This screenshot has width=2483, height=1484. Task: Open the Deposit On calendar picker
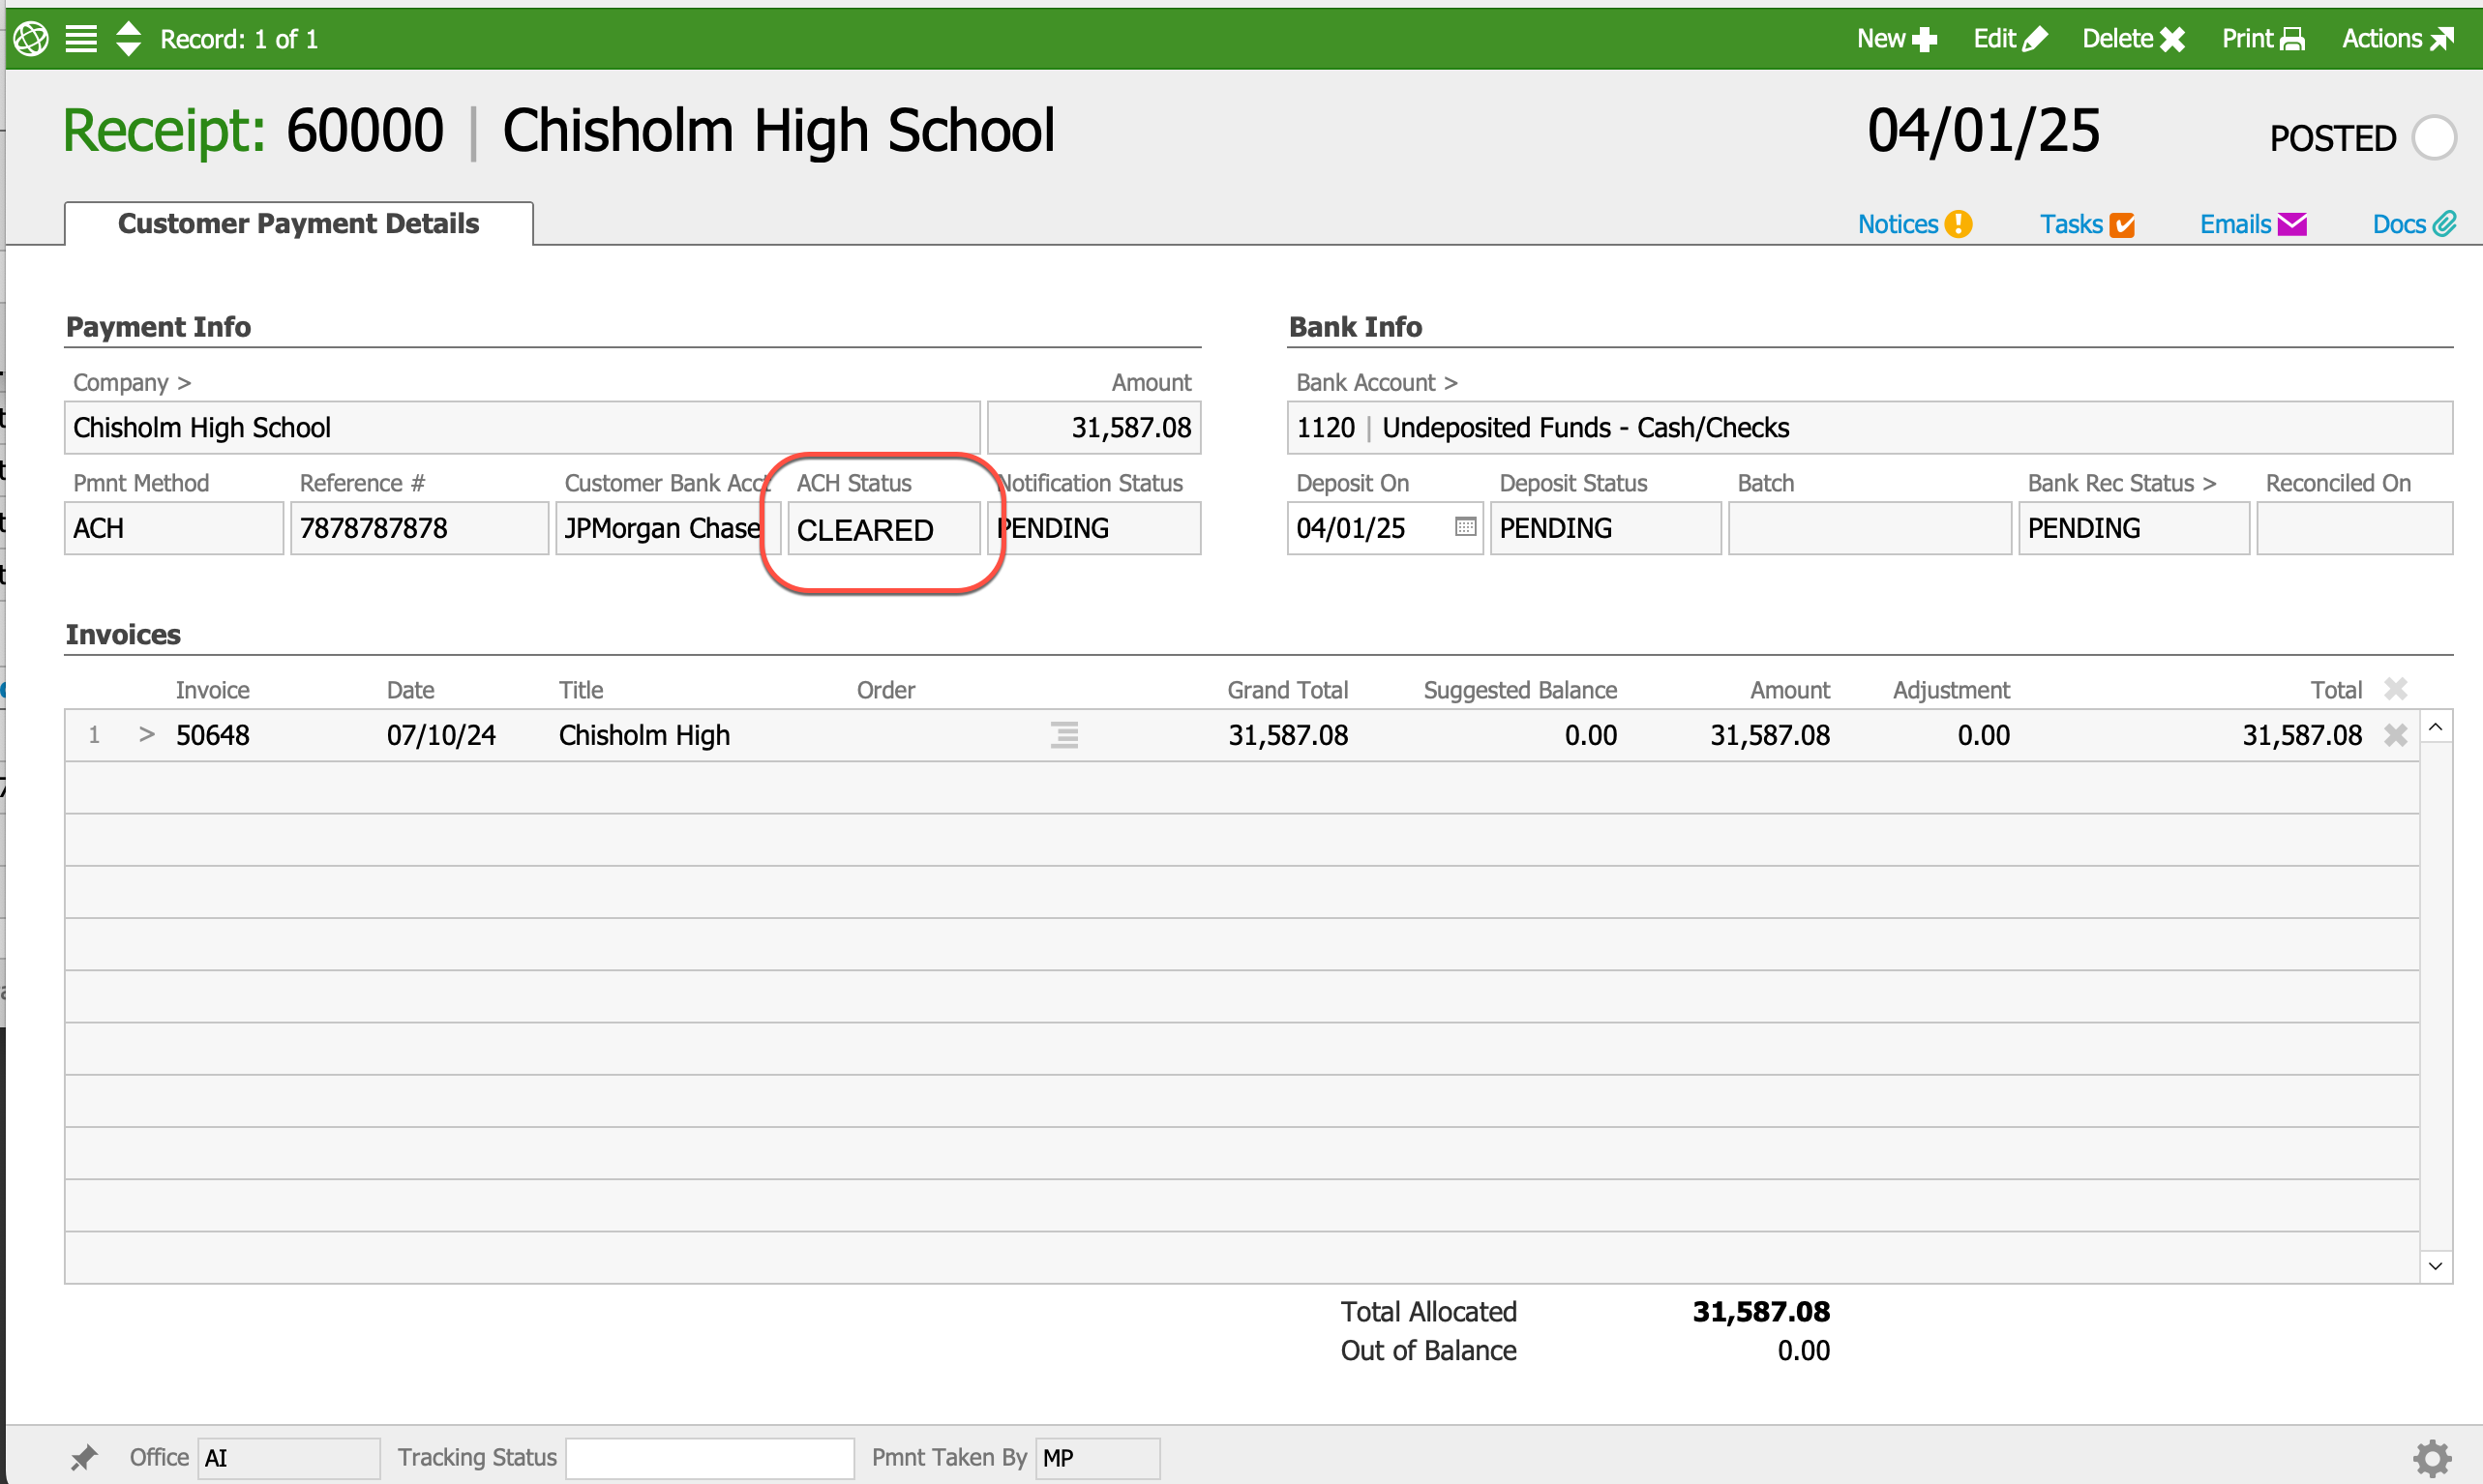pyautogui.click(x=1465, y=527)
